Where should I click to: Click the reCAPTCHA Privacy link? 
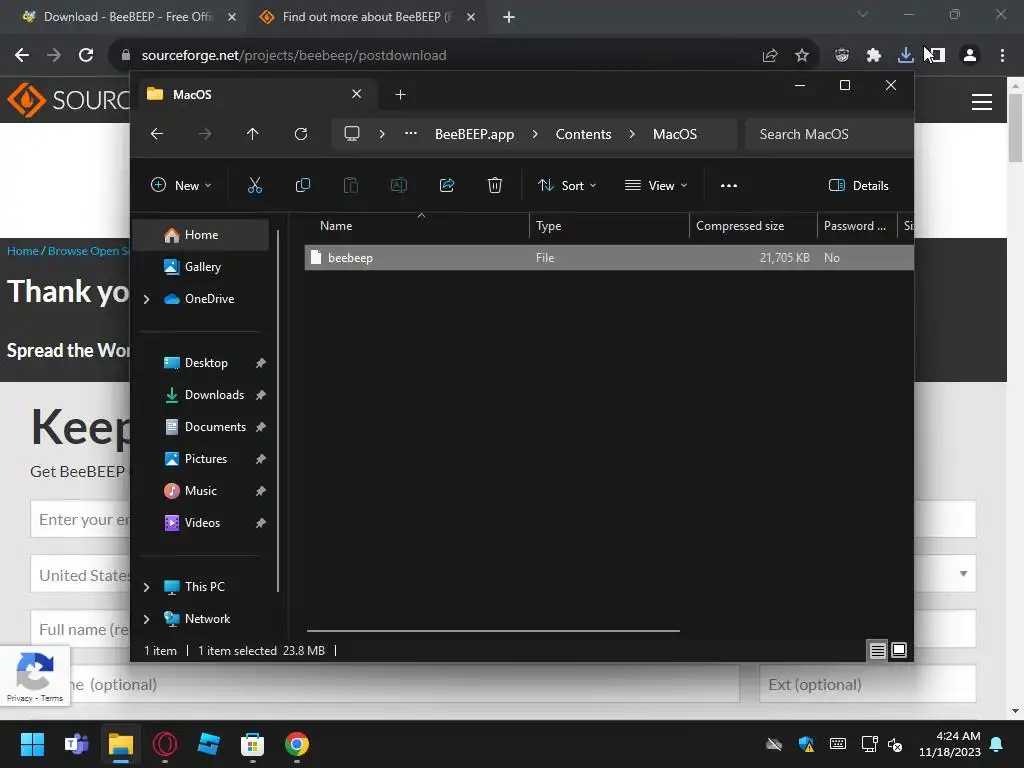[20, 698]
